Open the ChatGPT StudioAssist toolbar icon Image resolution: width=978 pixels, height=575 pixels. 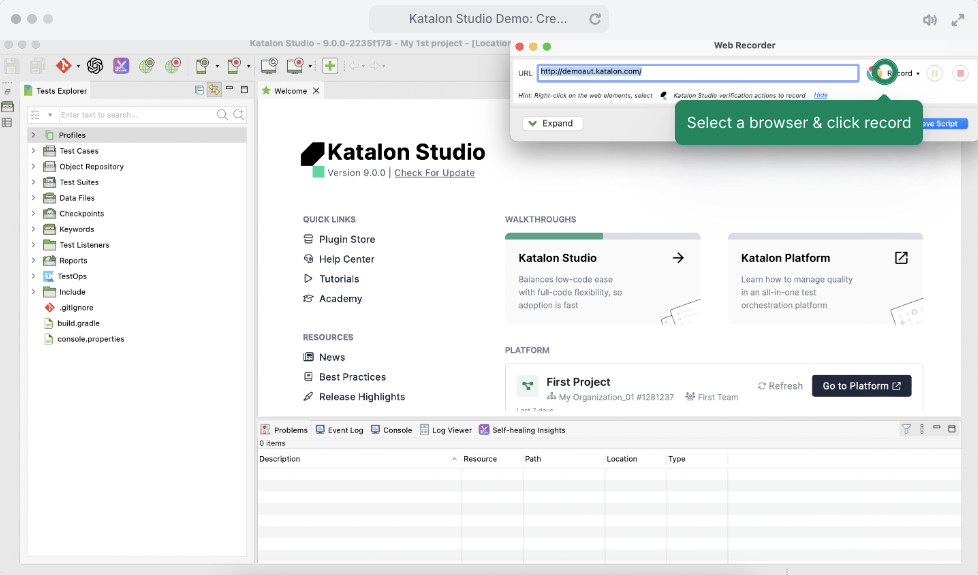95,65
